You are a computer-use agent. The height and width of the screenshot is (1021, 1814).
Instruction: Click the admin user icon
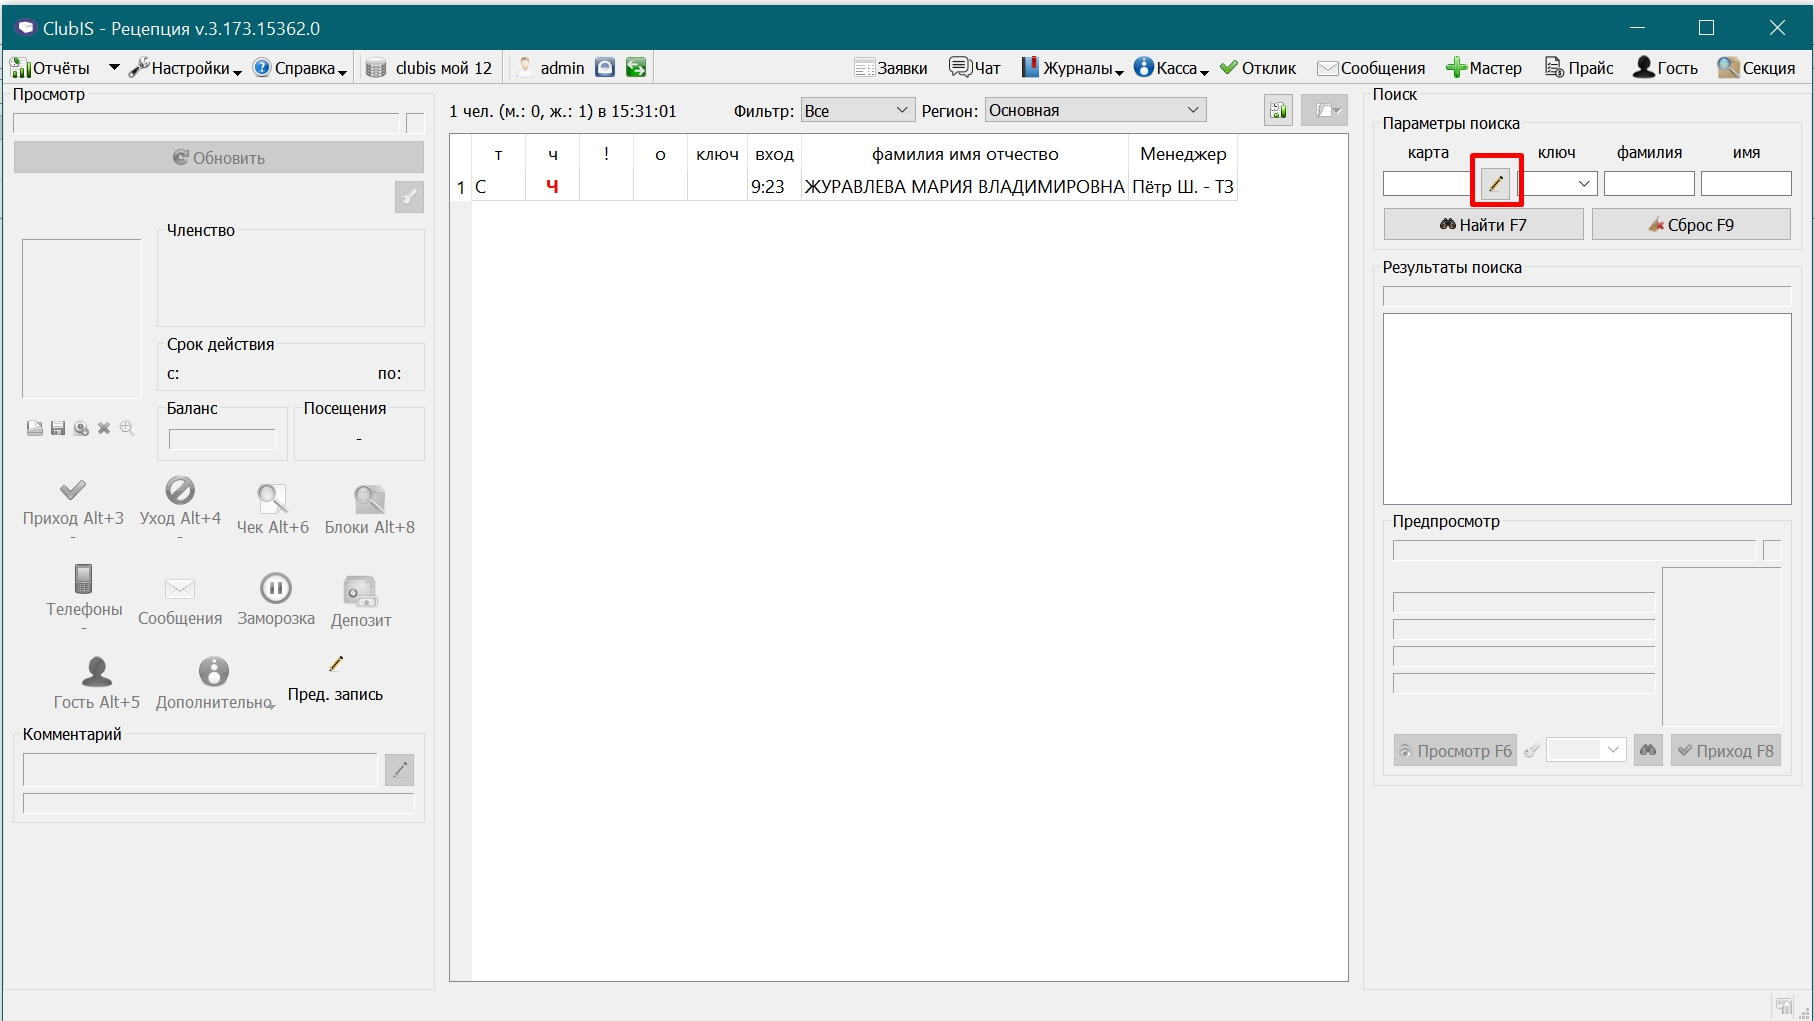(525, 67)
